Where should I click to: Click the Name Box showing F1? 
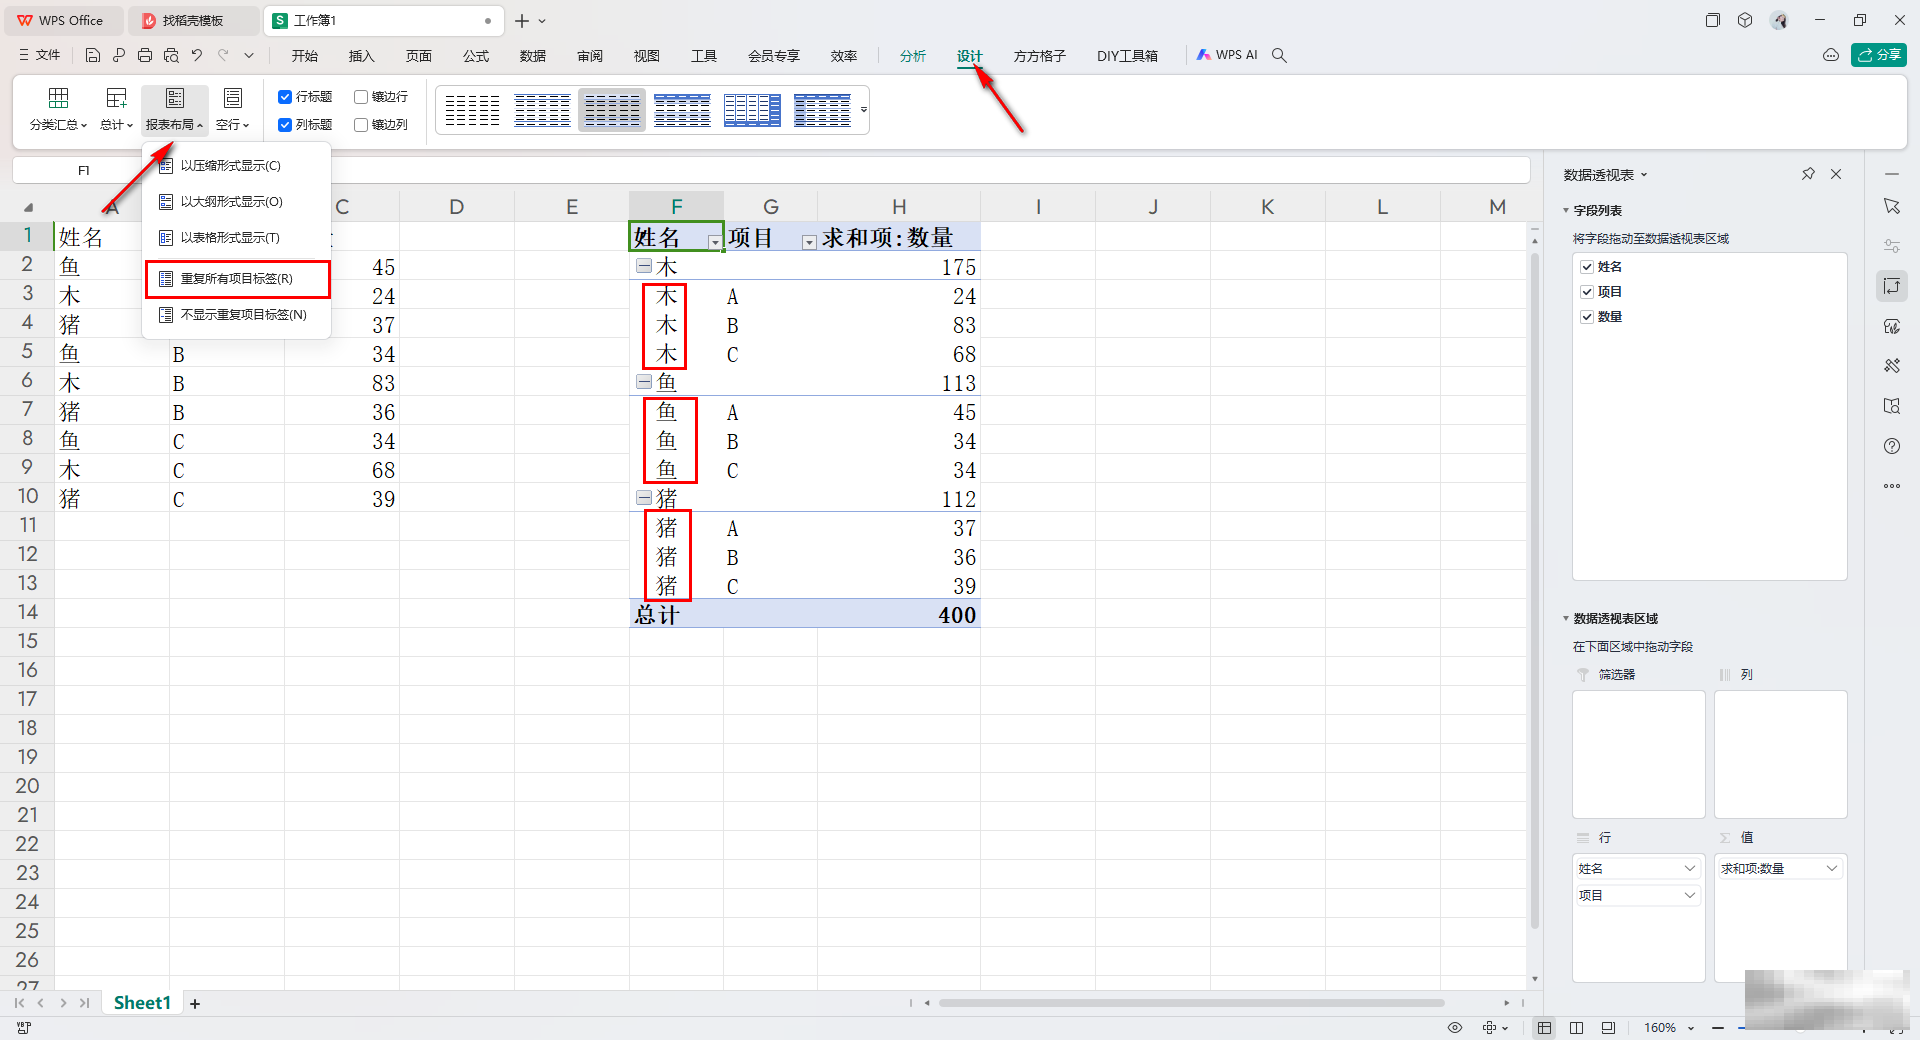tap(84, 170)
